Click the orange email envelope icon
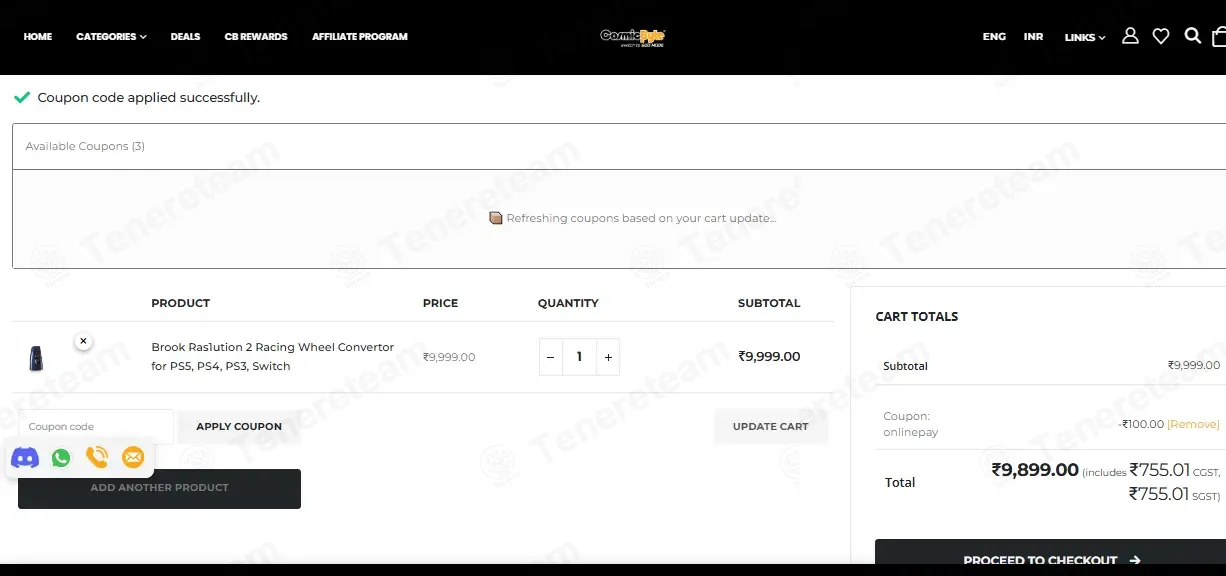Viewport: 1226px width, 576px height. tap(133, 458)
